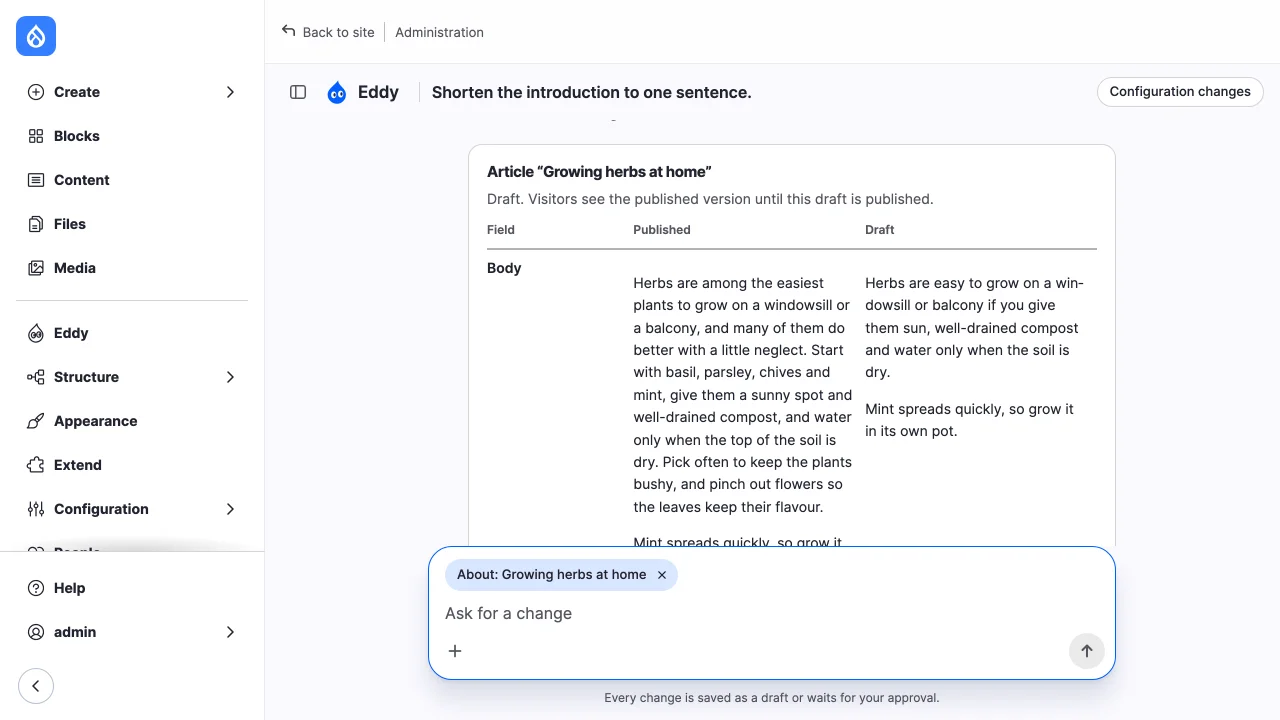Expand the admin account chevron

pos(230,632)
